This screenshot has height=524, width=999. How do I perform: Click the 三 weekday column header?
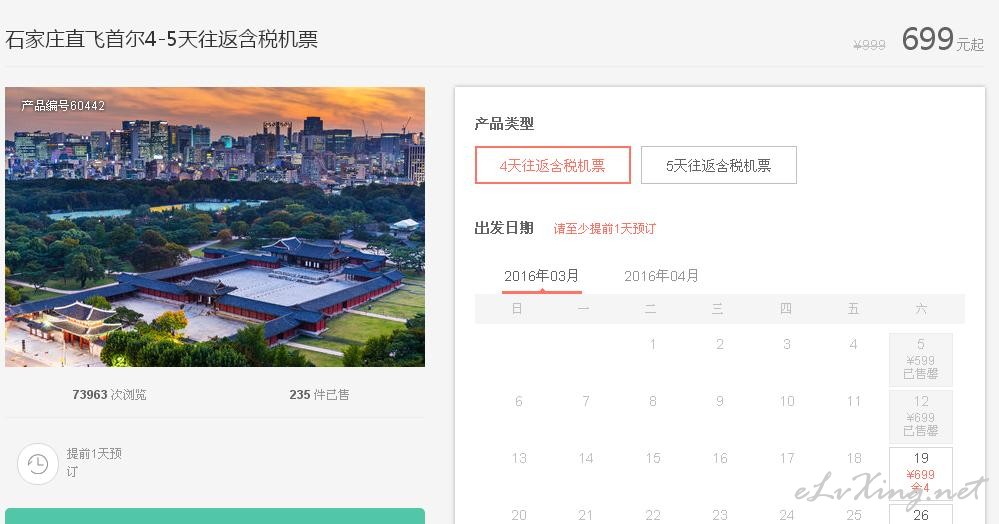tap(717, 309)
